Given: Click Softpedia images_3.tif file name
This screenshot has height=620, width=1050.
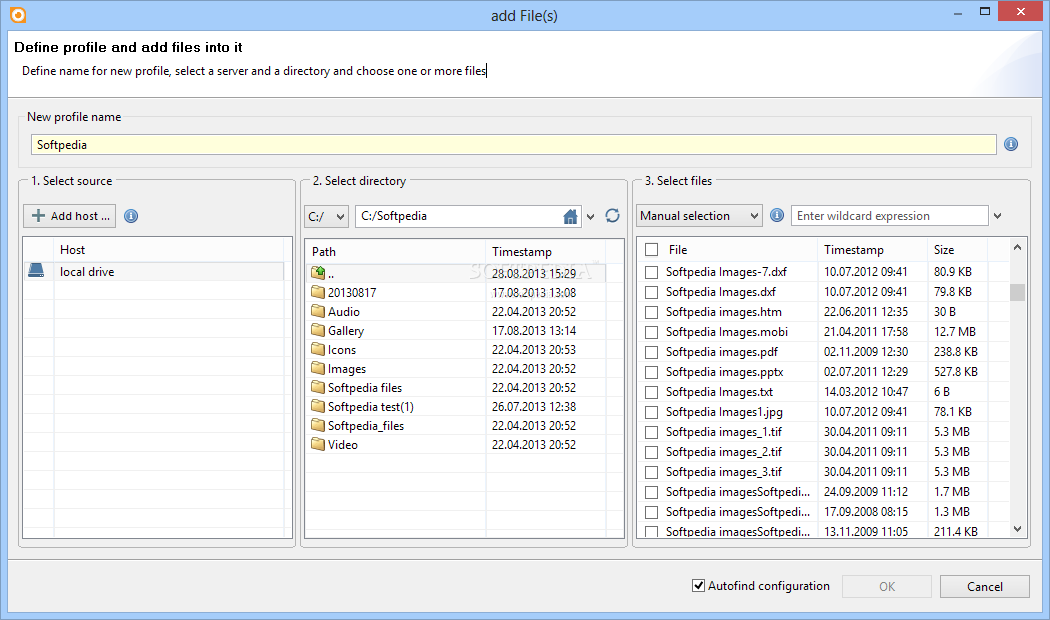Looking at the screenshot, I should coord(723,472).
